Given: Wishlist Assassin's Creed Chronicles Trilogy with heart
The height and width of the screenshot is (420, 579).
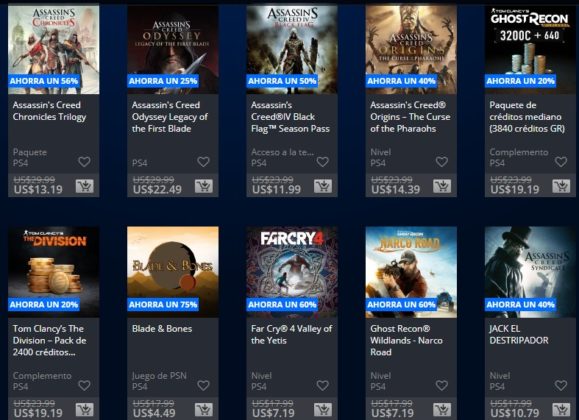Looking at the screenshot, I should (x=84, y=161).
